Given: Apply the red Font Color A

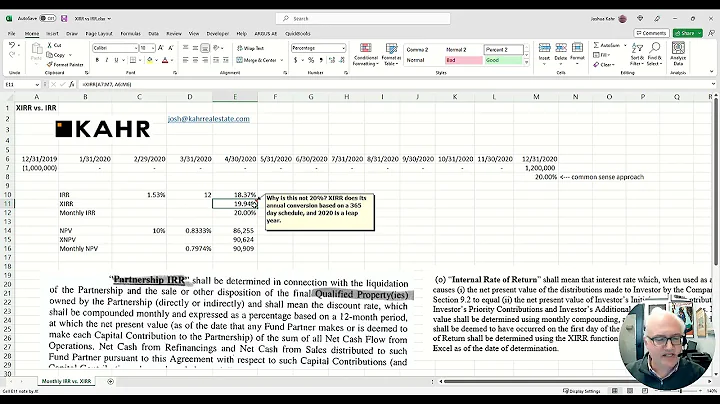Looking at the screenshot, I should pyautogui.click(x=165, y=60).
